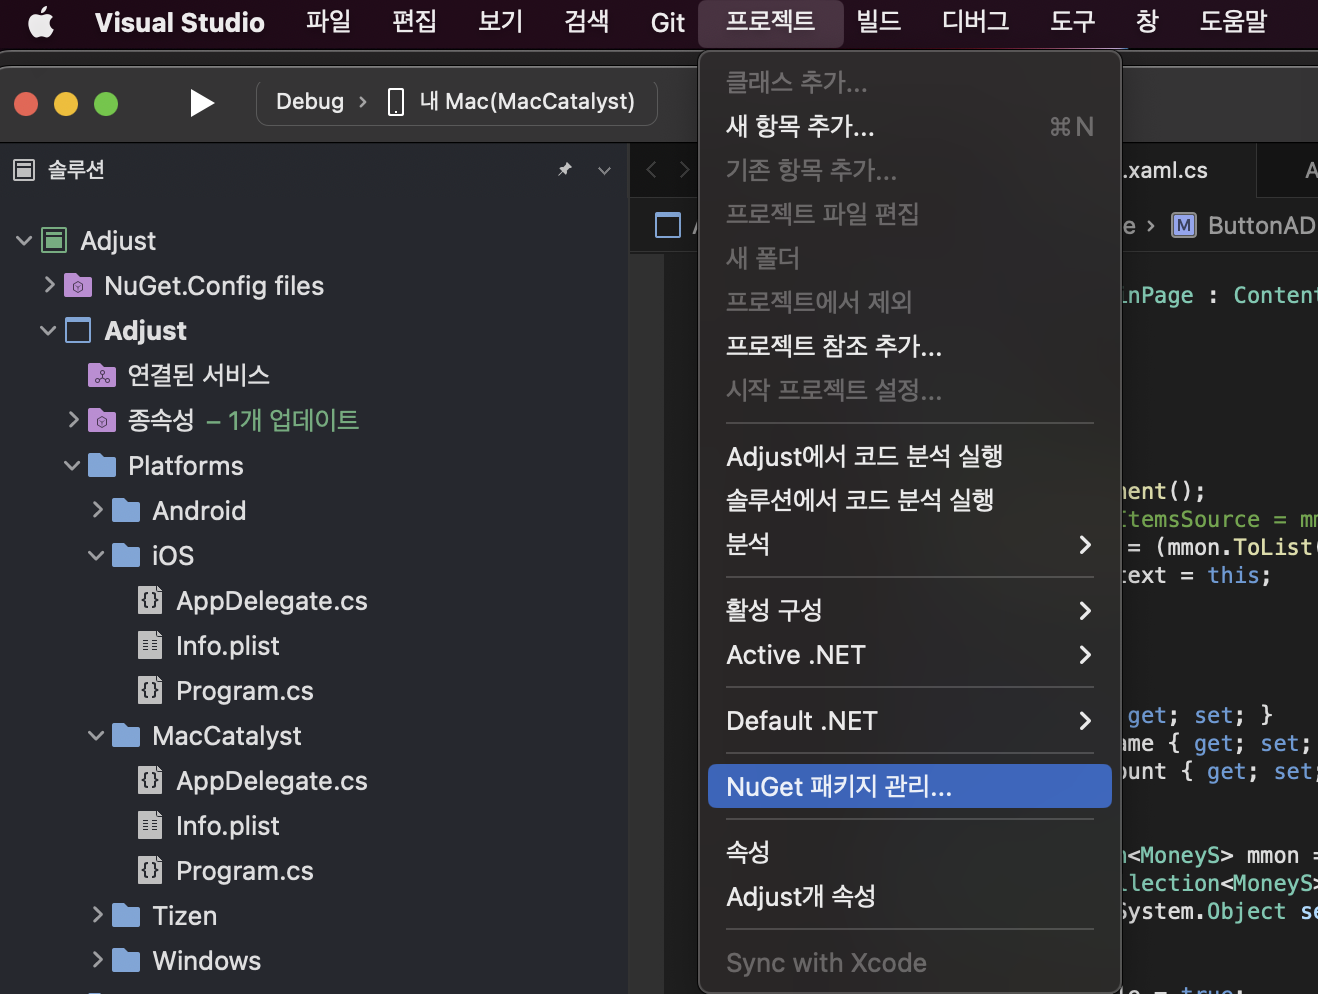Click the MacCatalyst Info.plist file icon

(150, 825)
